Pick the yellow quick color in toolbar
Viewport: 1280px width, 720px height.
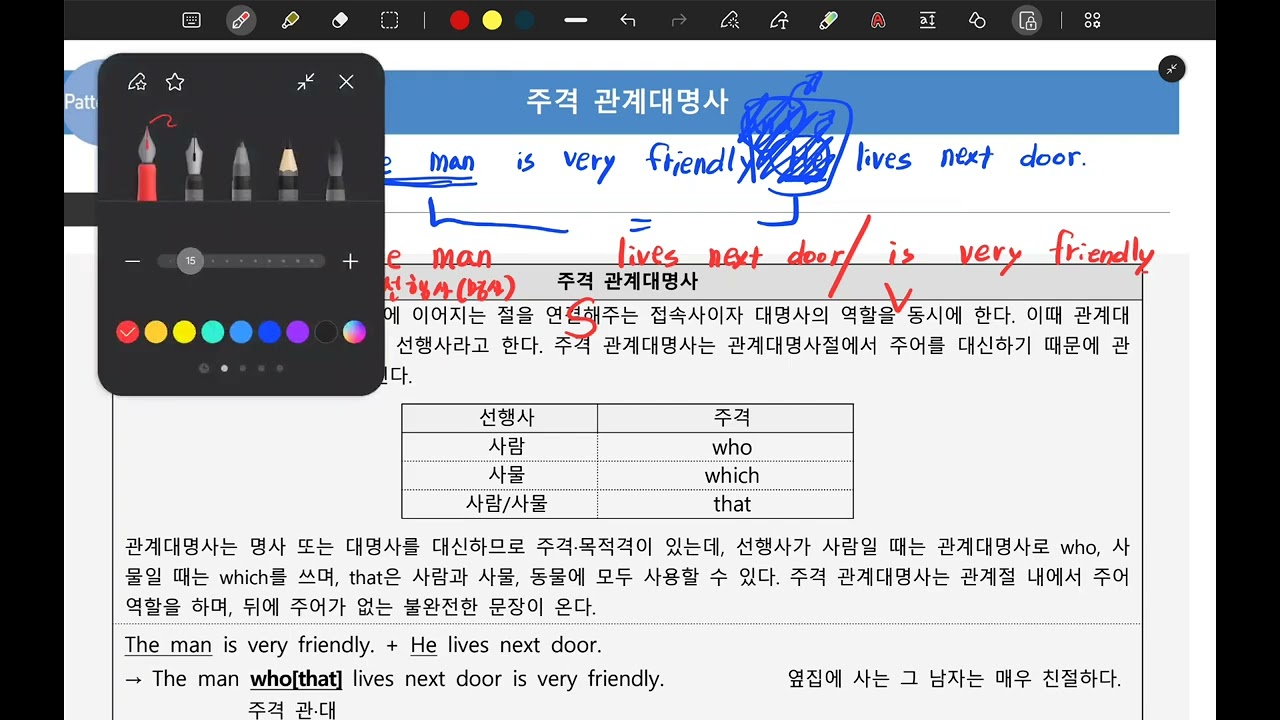[492, 20]
